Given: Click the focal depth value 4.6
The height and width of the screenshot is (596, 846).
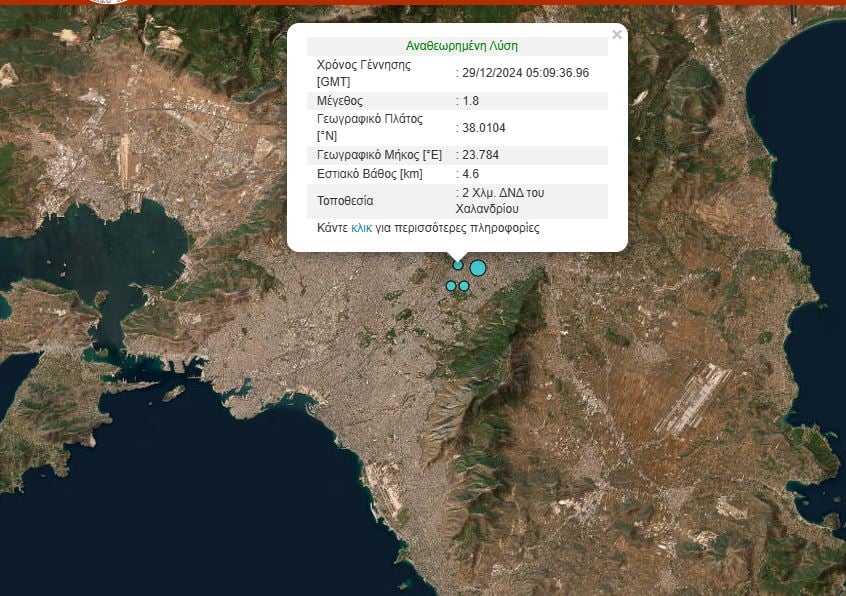Looking at the screenshot, I should [x=470, y=174].
